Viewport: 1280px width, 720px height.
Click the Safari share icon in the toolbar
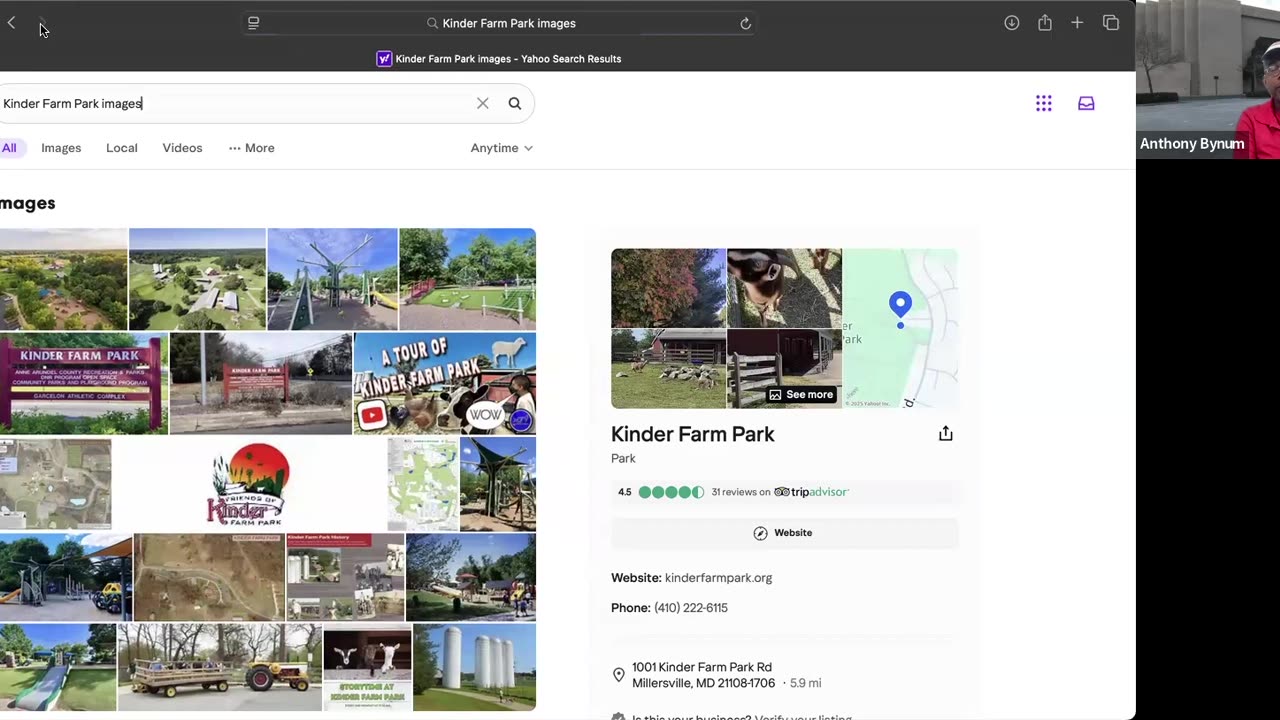click(1044, 23)
